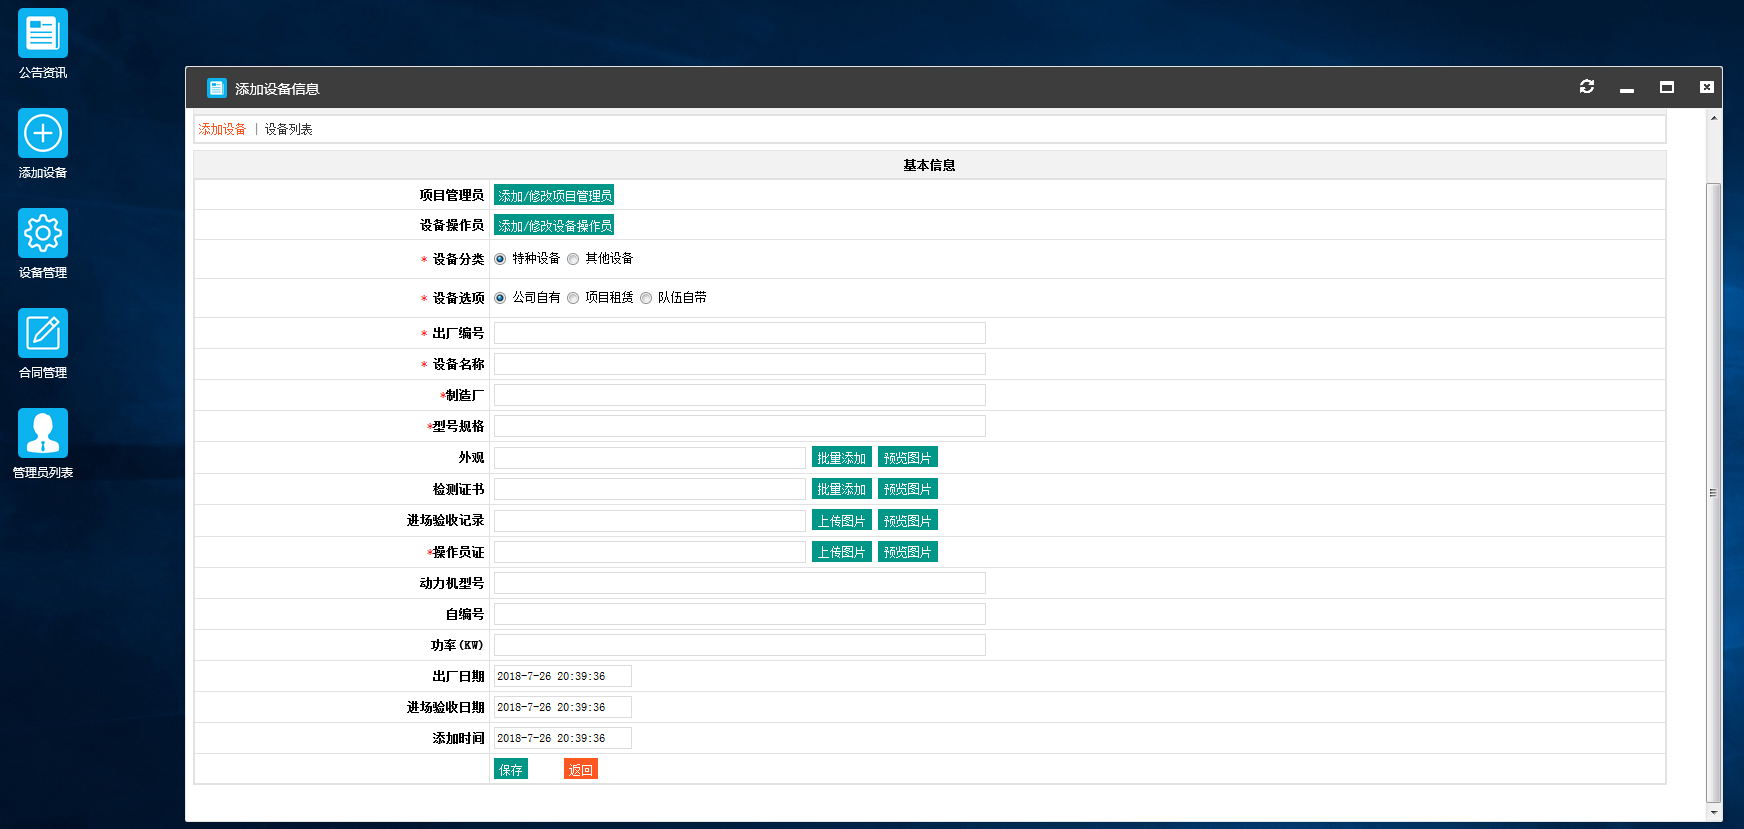The image size is (1744, 829).
Task: Switch to the 设备列表 tab
Action: click(x=288, y=130)
